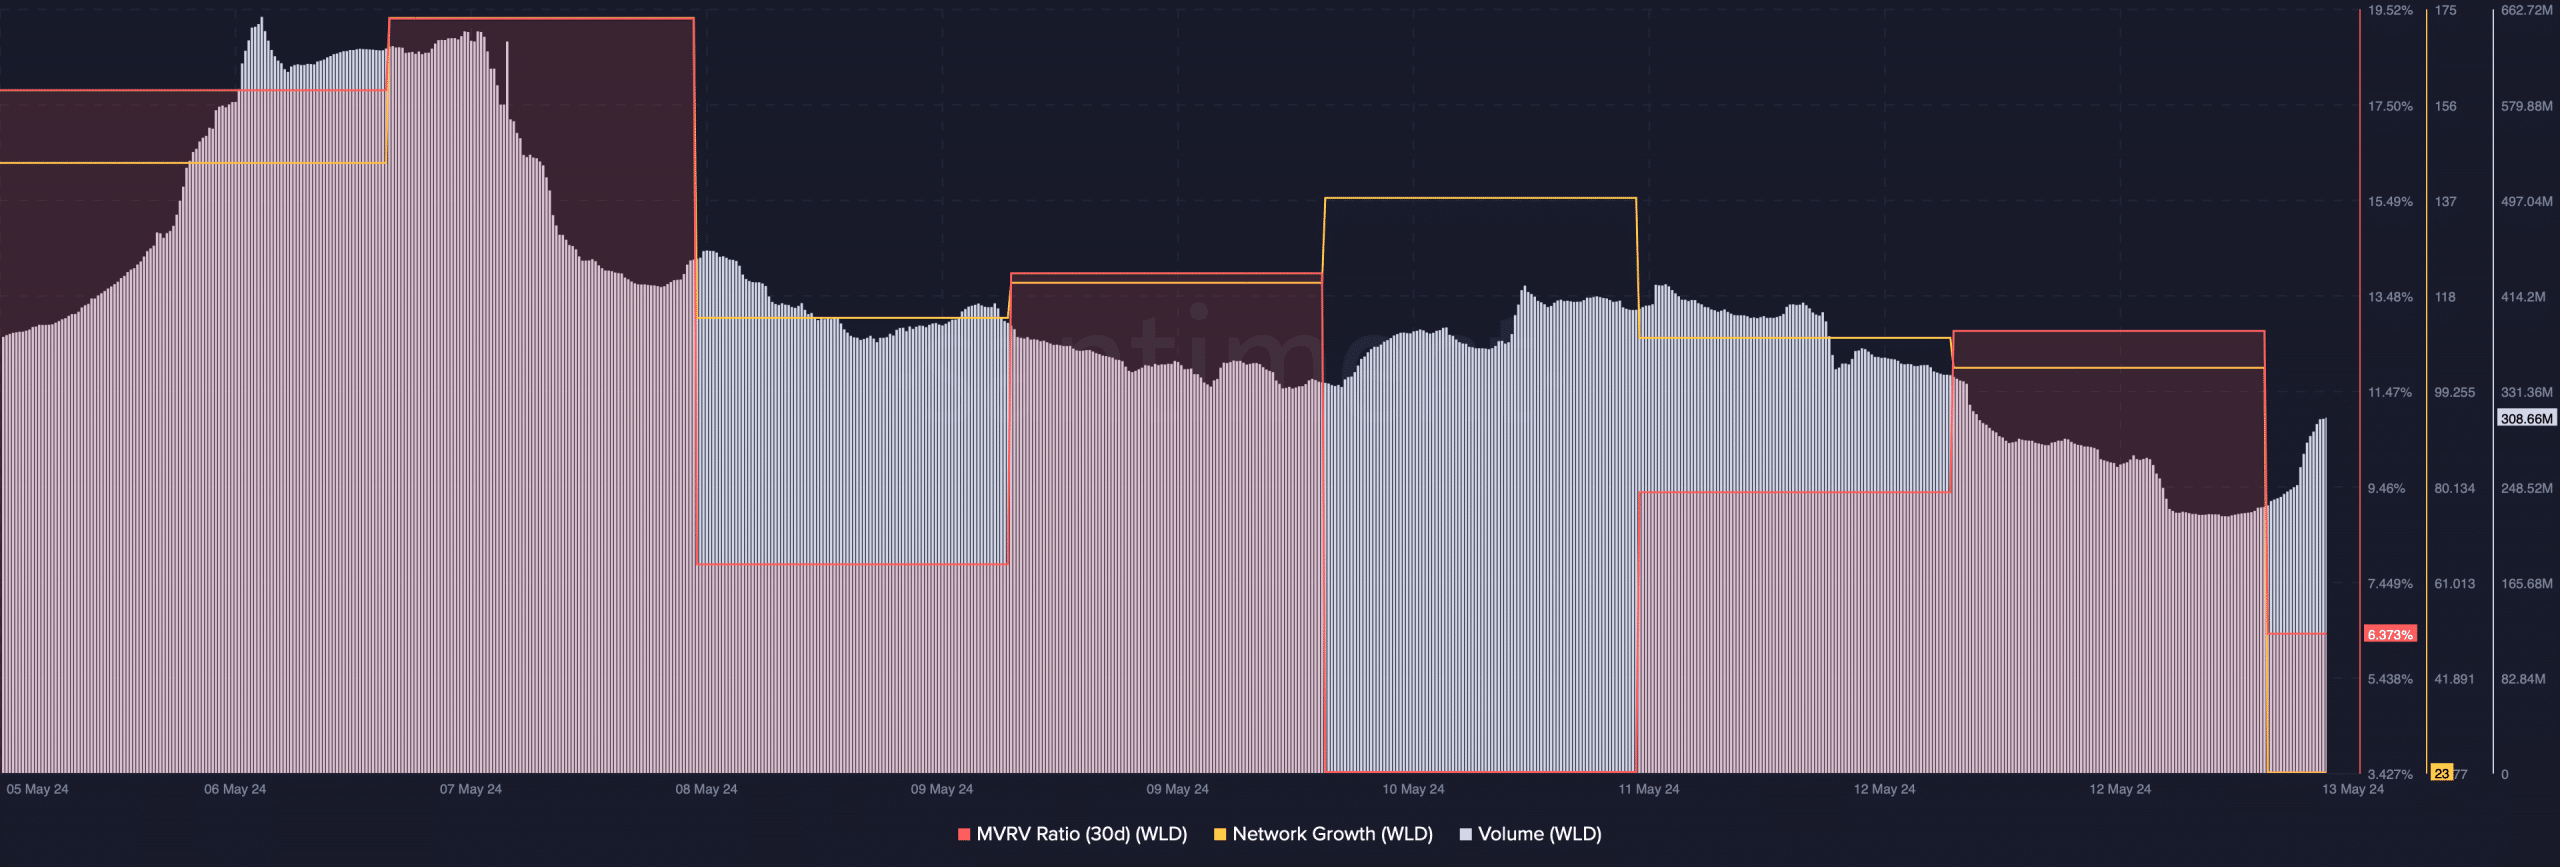Click the 82.84M volume axis label

[x=2524, y=679]
